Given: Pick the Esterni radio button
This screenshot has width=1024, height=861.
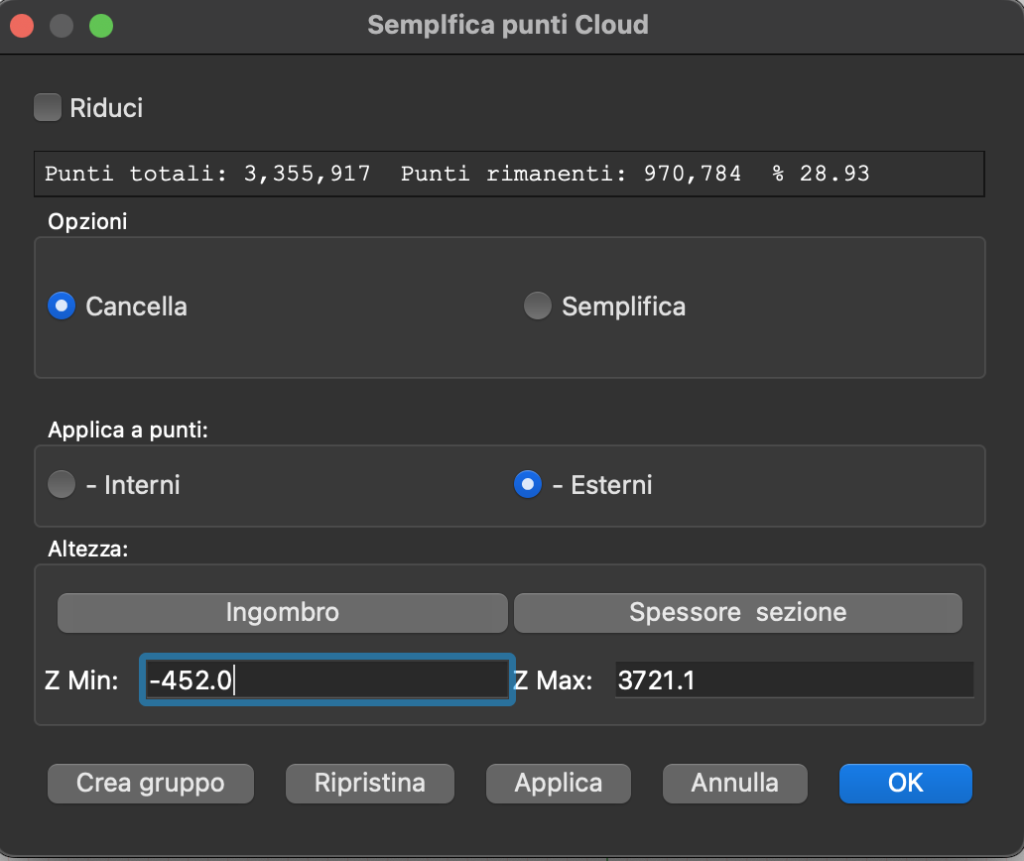Looking at the screenshot, I should click(527, 485).
